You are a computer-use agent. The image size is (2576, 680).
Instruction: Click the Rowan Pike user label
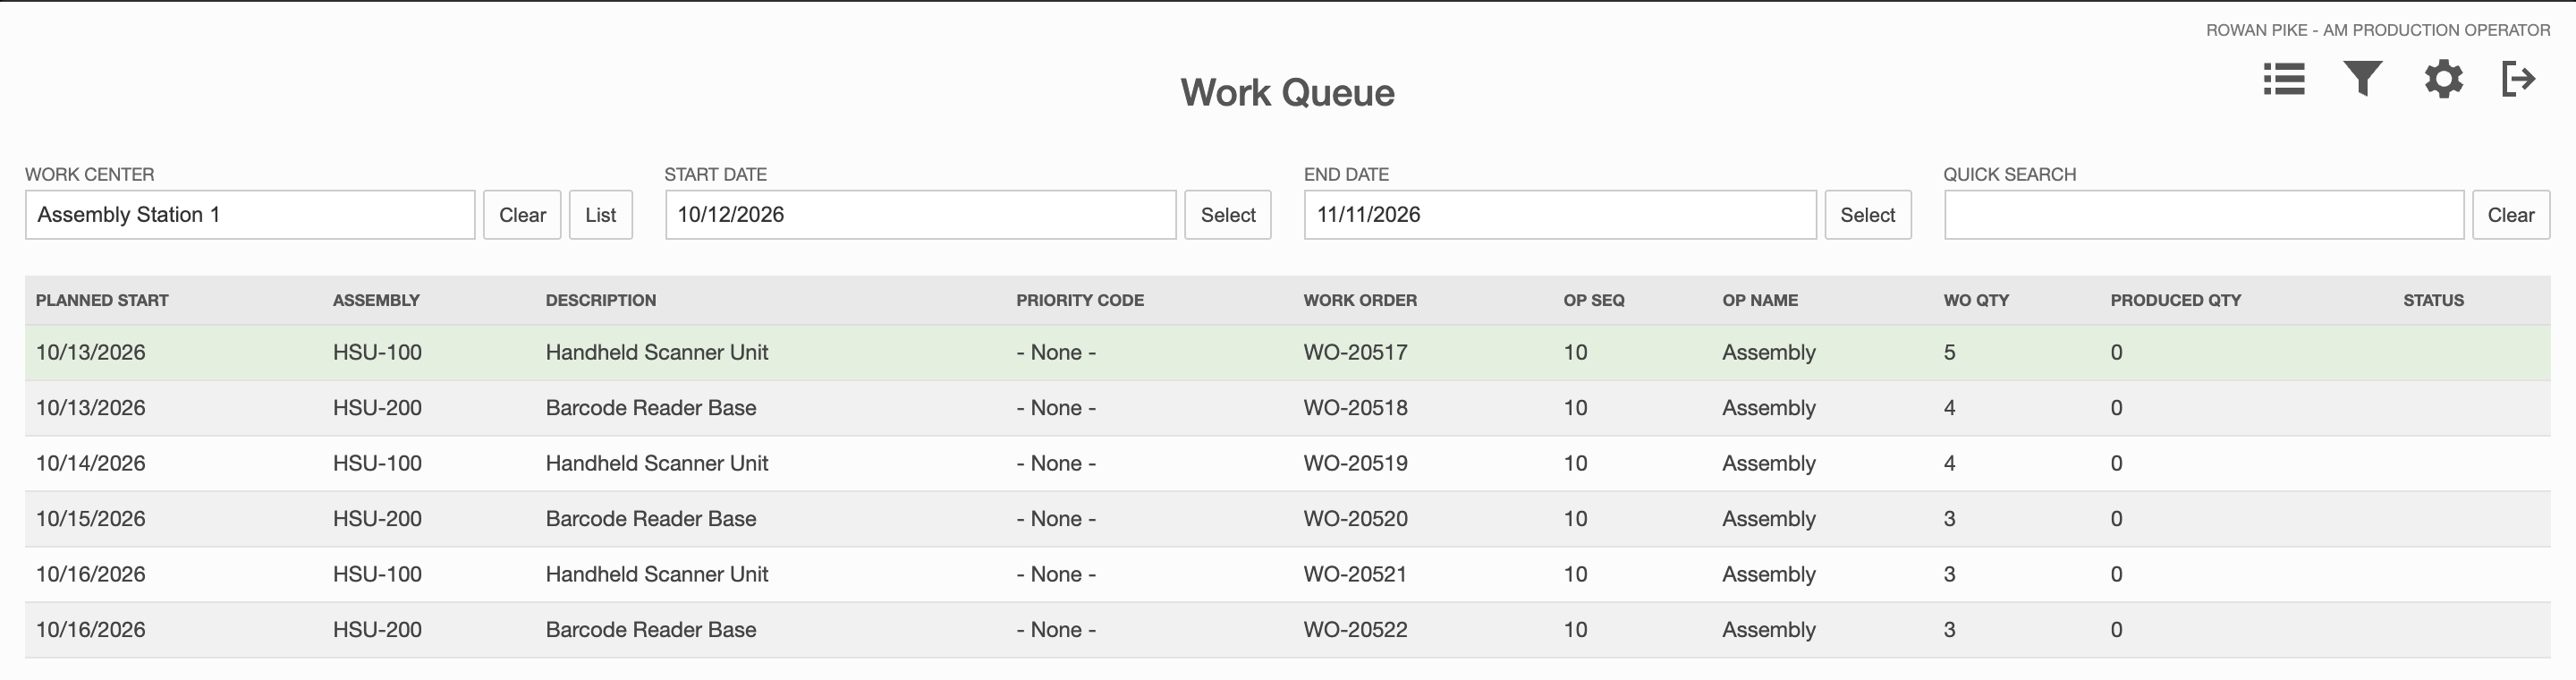point(2378,30)
